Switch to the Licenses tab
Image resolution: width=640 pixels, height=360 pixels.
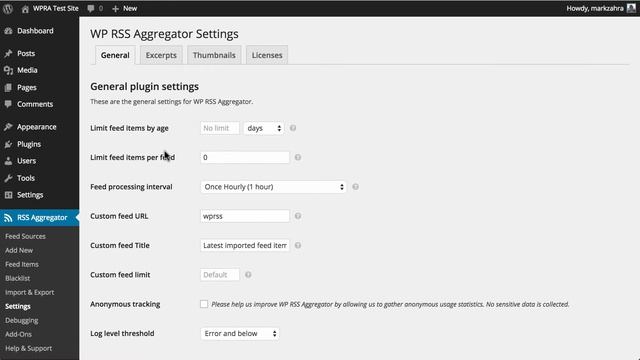pyautogui.click(x=267, y=55)
